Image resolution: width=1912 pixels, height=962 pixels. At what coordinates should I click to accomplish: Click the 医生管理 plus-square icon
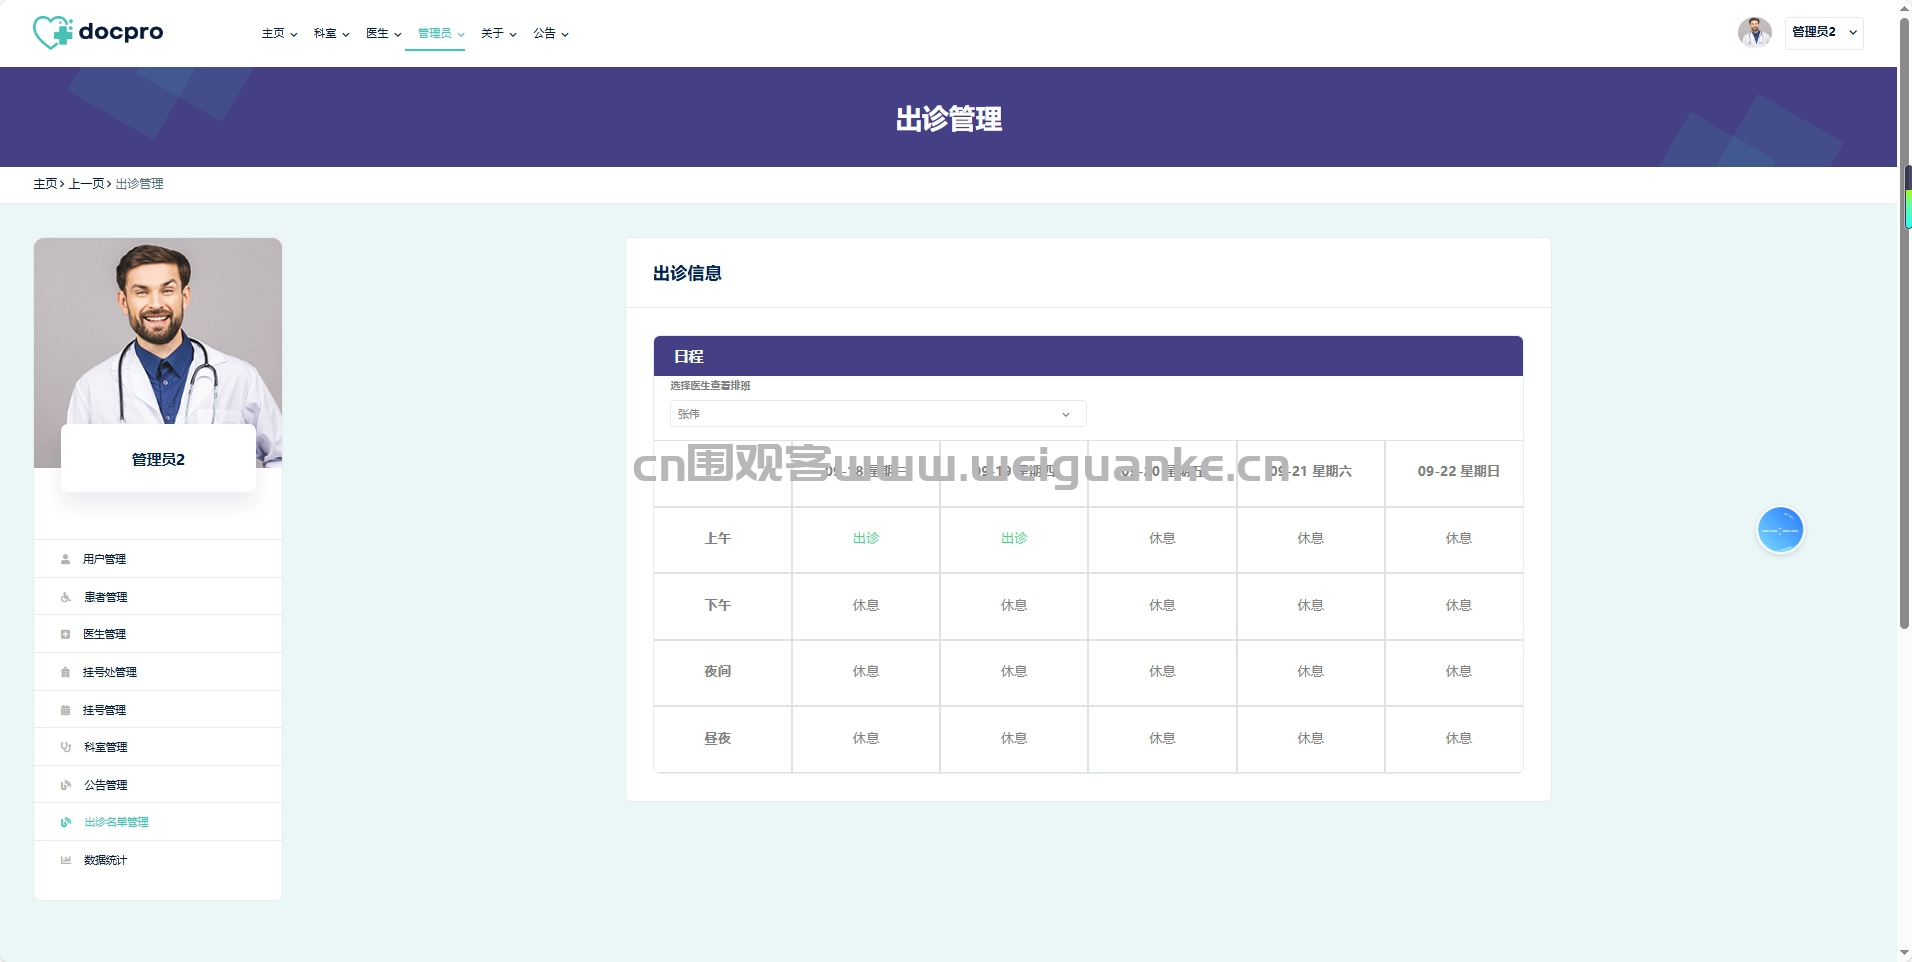pyautogui.click(x=65, y=634)
